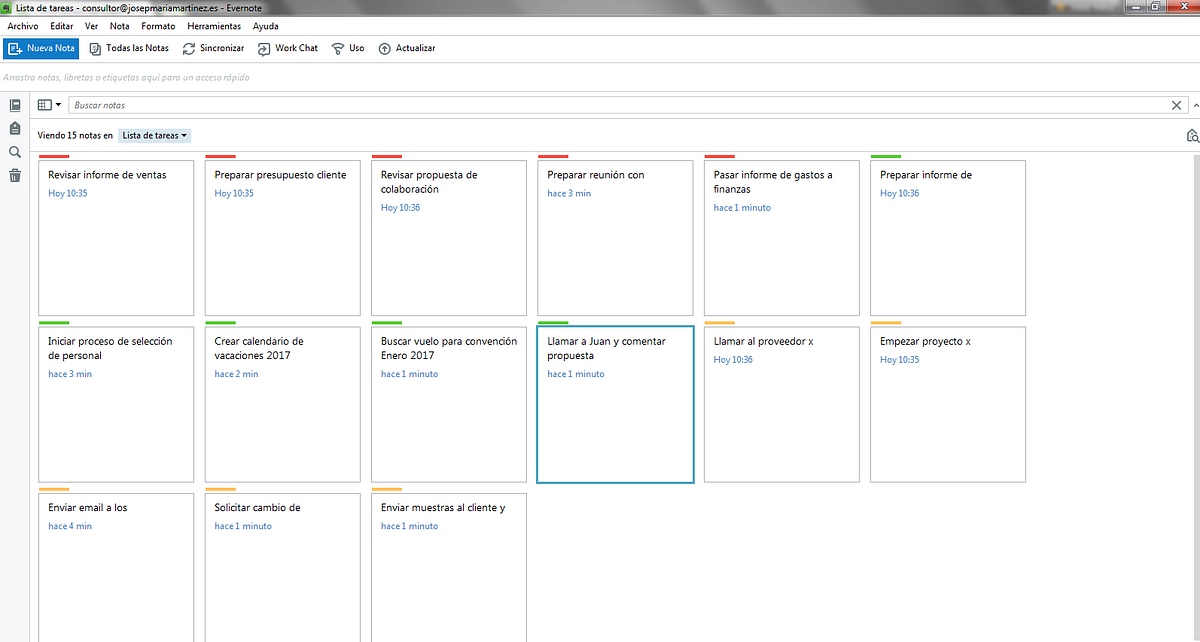
Task: Click the reminder icon at far right
Action: click(x=1192, y=135)
